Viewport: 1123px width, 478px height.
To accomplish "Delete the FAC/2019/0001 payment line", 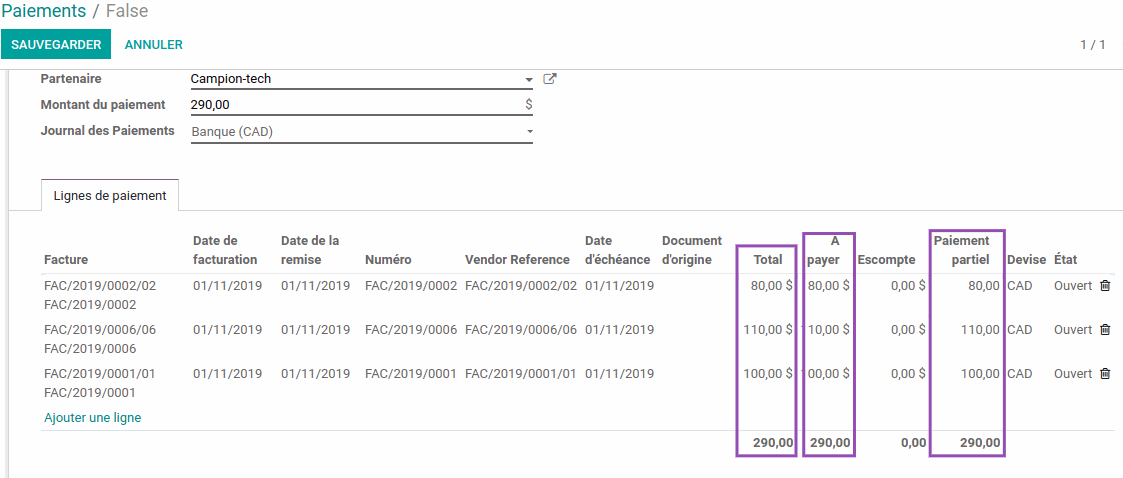I will pos(1105,374).
